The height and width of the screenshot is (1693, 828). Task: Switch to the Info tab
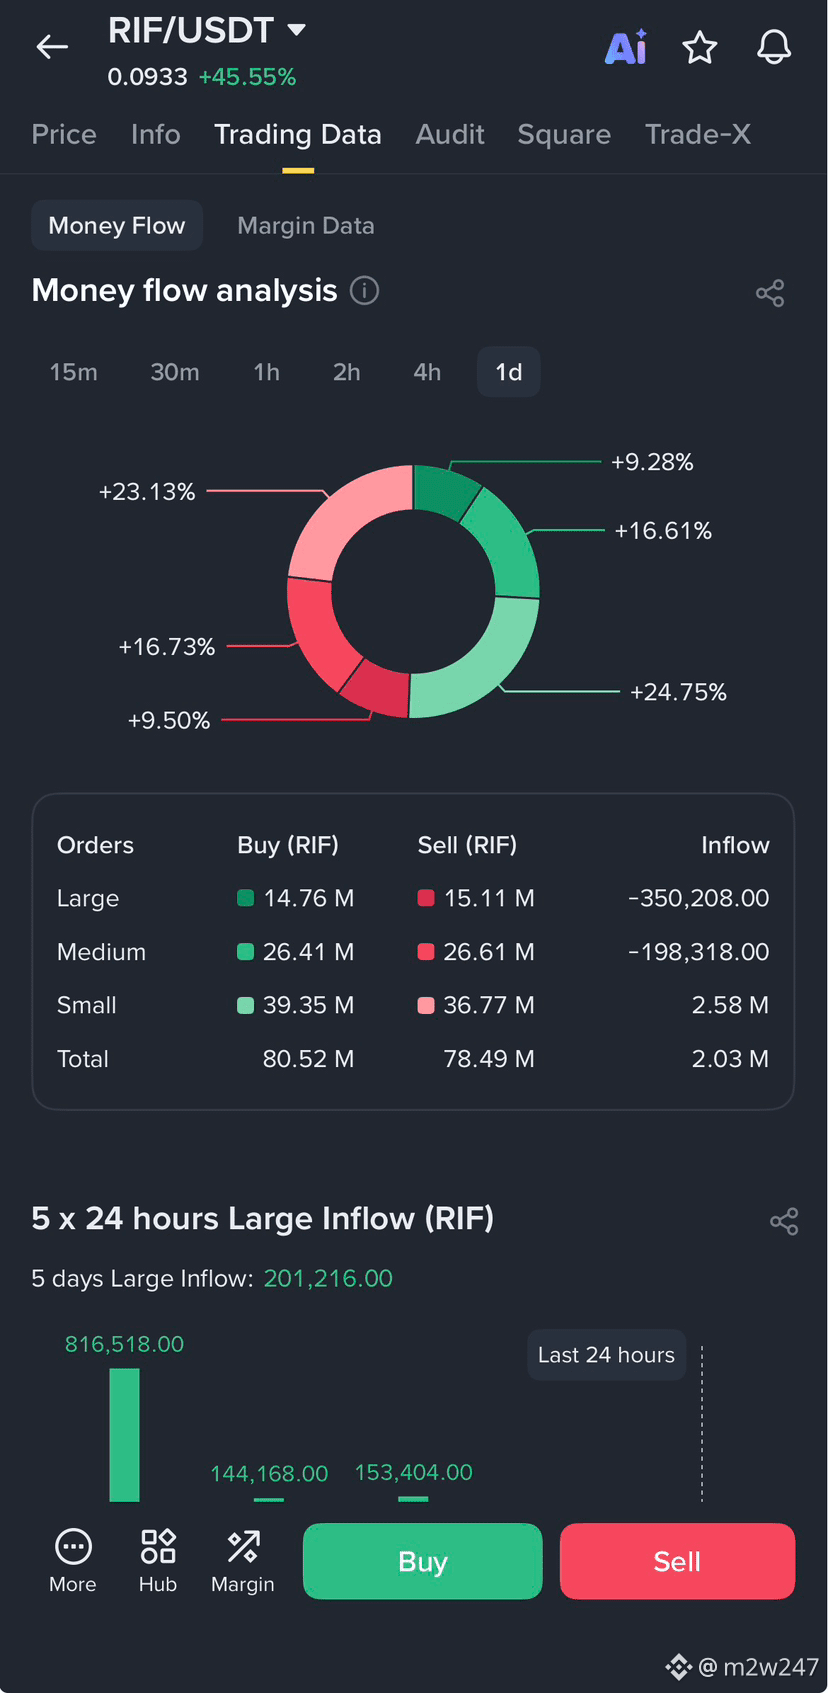(x=156, y=134)
